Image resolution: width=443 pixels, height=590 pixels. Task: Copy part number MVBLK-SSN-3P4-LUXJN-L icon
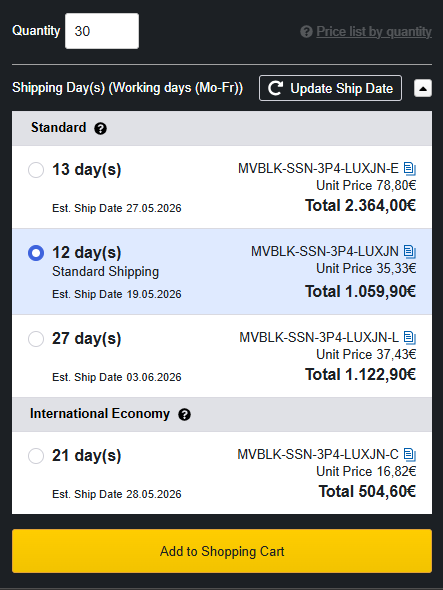coord(410,338)
